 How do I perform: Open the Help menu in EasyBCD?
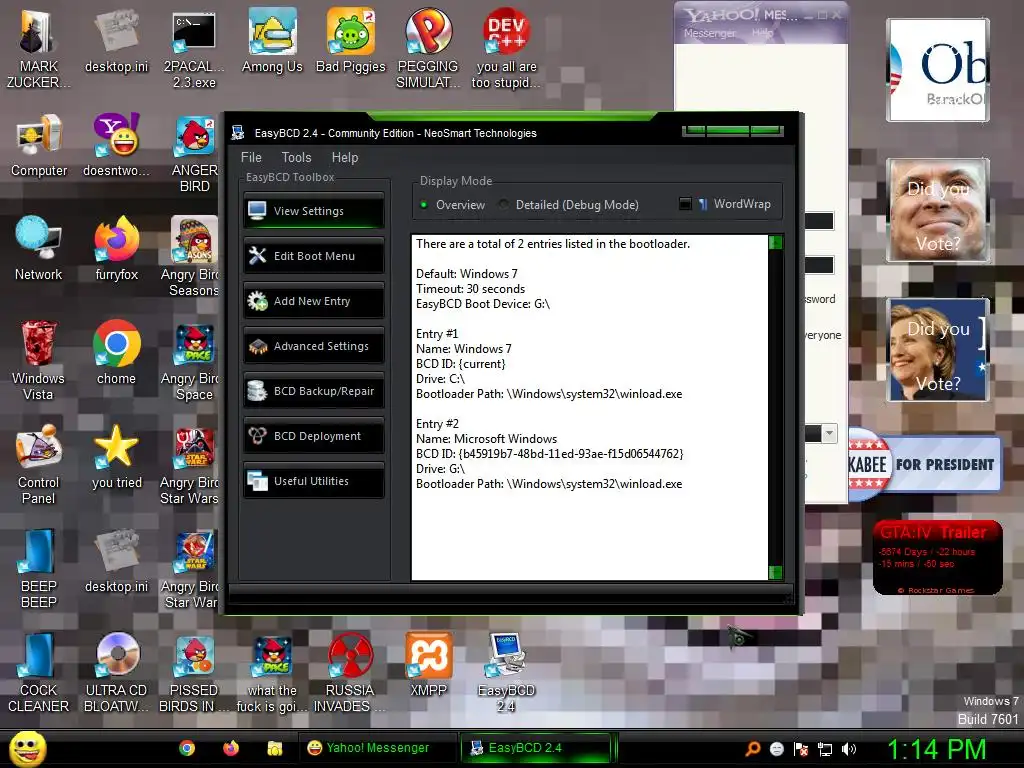[x=345, y=157]
